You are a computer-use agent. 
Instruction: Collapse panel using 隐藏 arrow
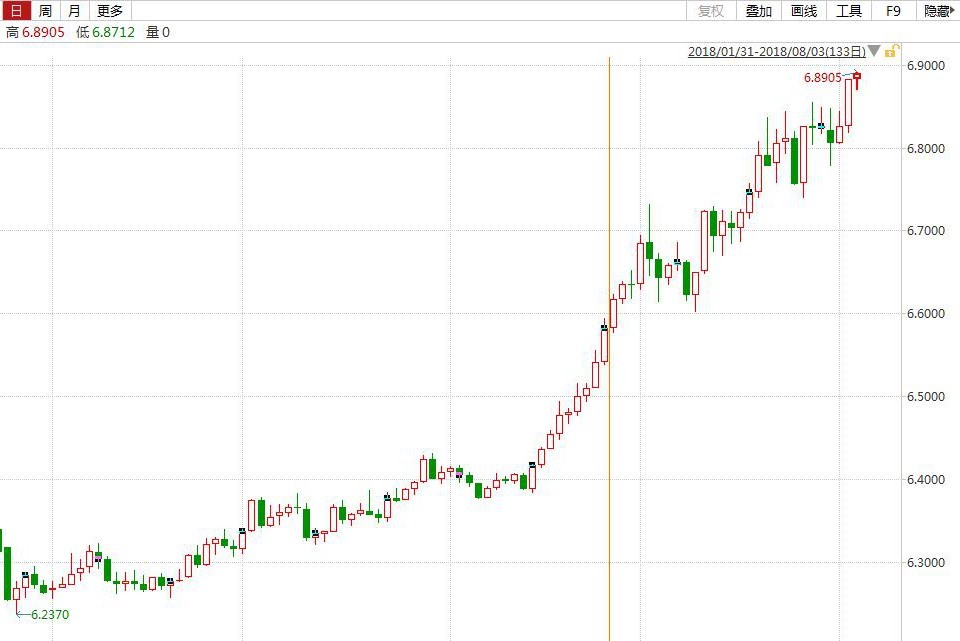click(x=938, y=11)
